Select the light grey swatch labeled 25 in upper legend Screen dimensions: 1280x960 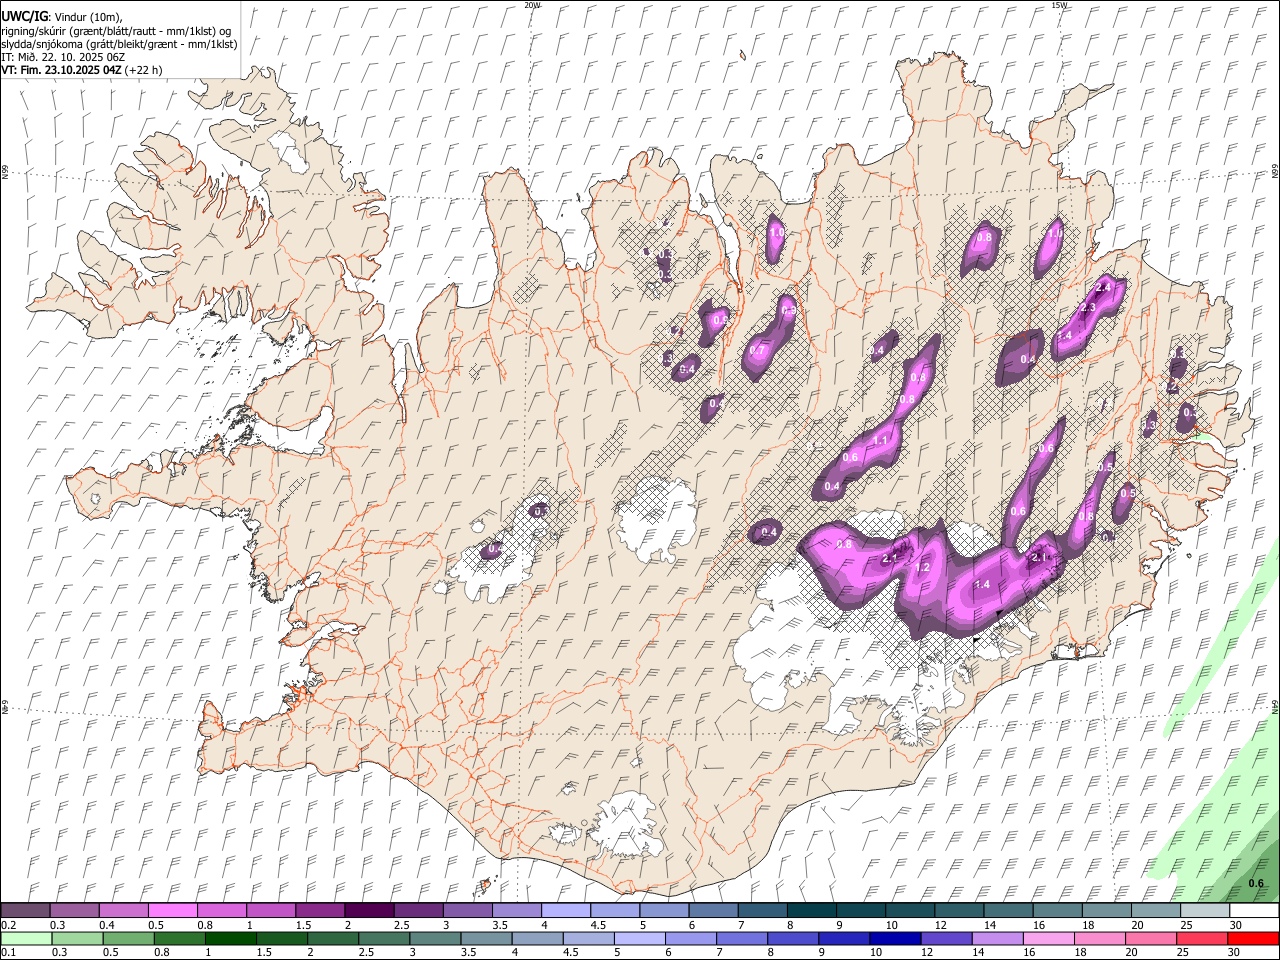point(1204,911)
